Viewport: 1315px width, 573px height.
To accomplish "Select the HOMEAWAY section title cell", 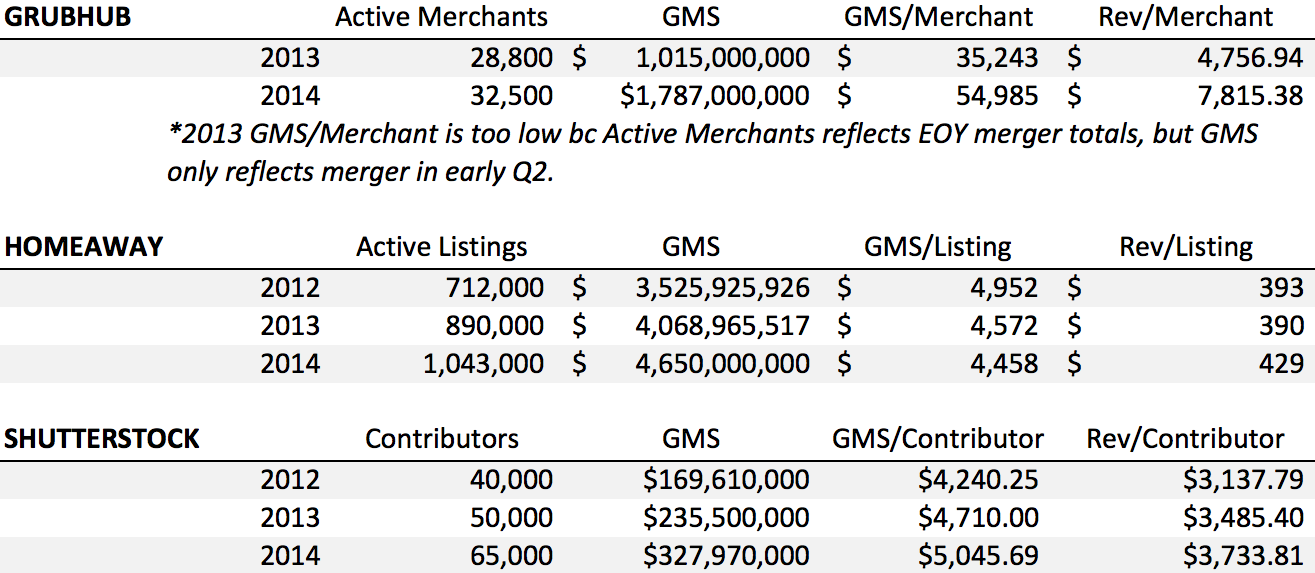I will click(84, 247).
